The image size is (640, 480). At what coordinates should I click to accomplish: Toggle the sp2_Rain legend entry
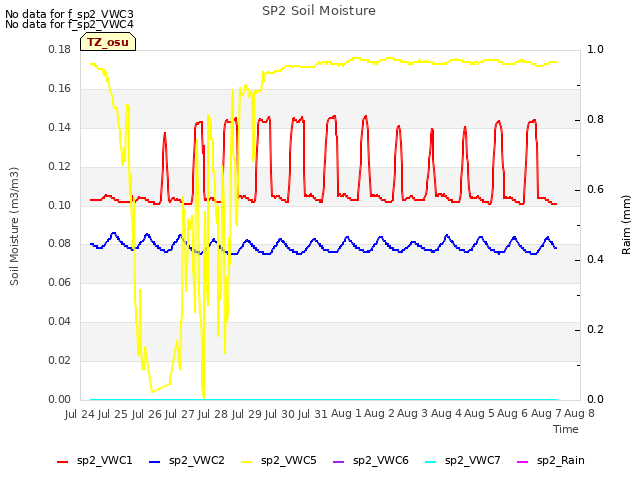[x=551, y=460]
